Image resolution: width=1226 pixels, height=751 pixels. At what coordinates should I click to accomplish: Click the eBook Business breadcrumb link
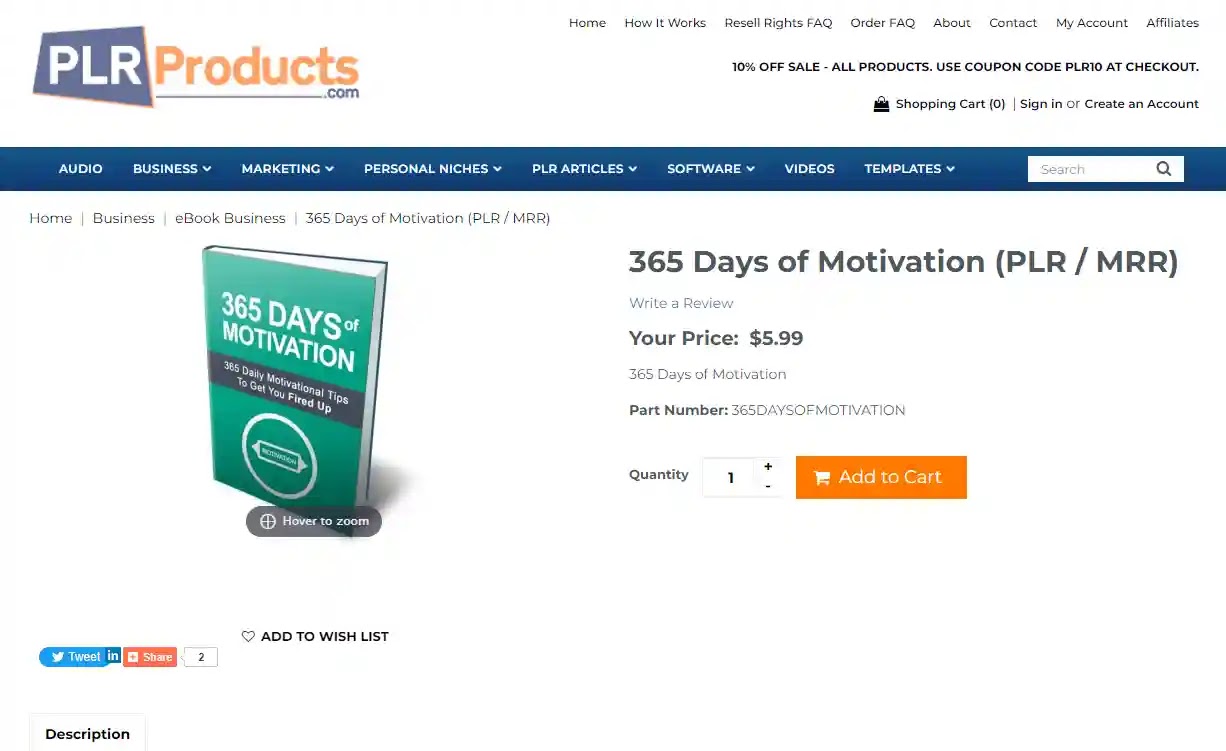click(x=230, y=218)
